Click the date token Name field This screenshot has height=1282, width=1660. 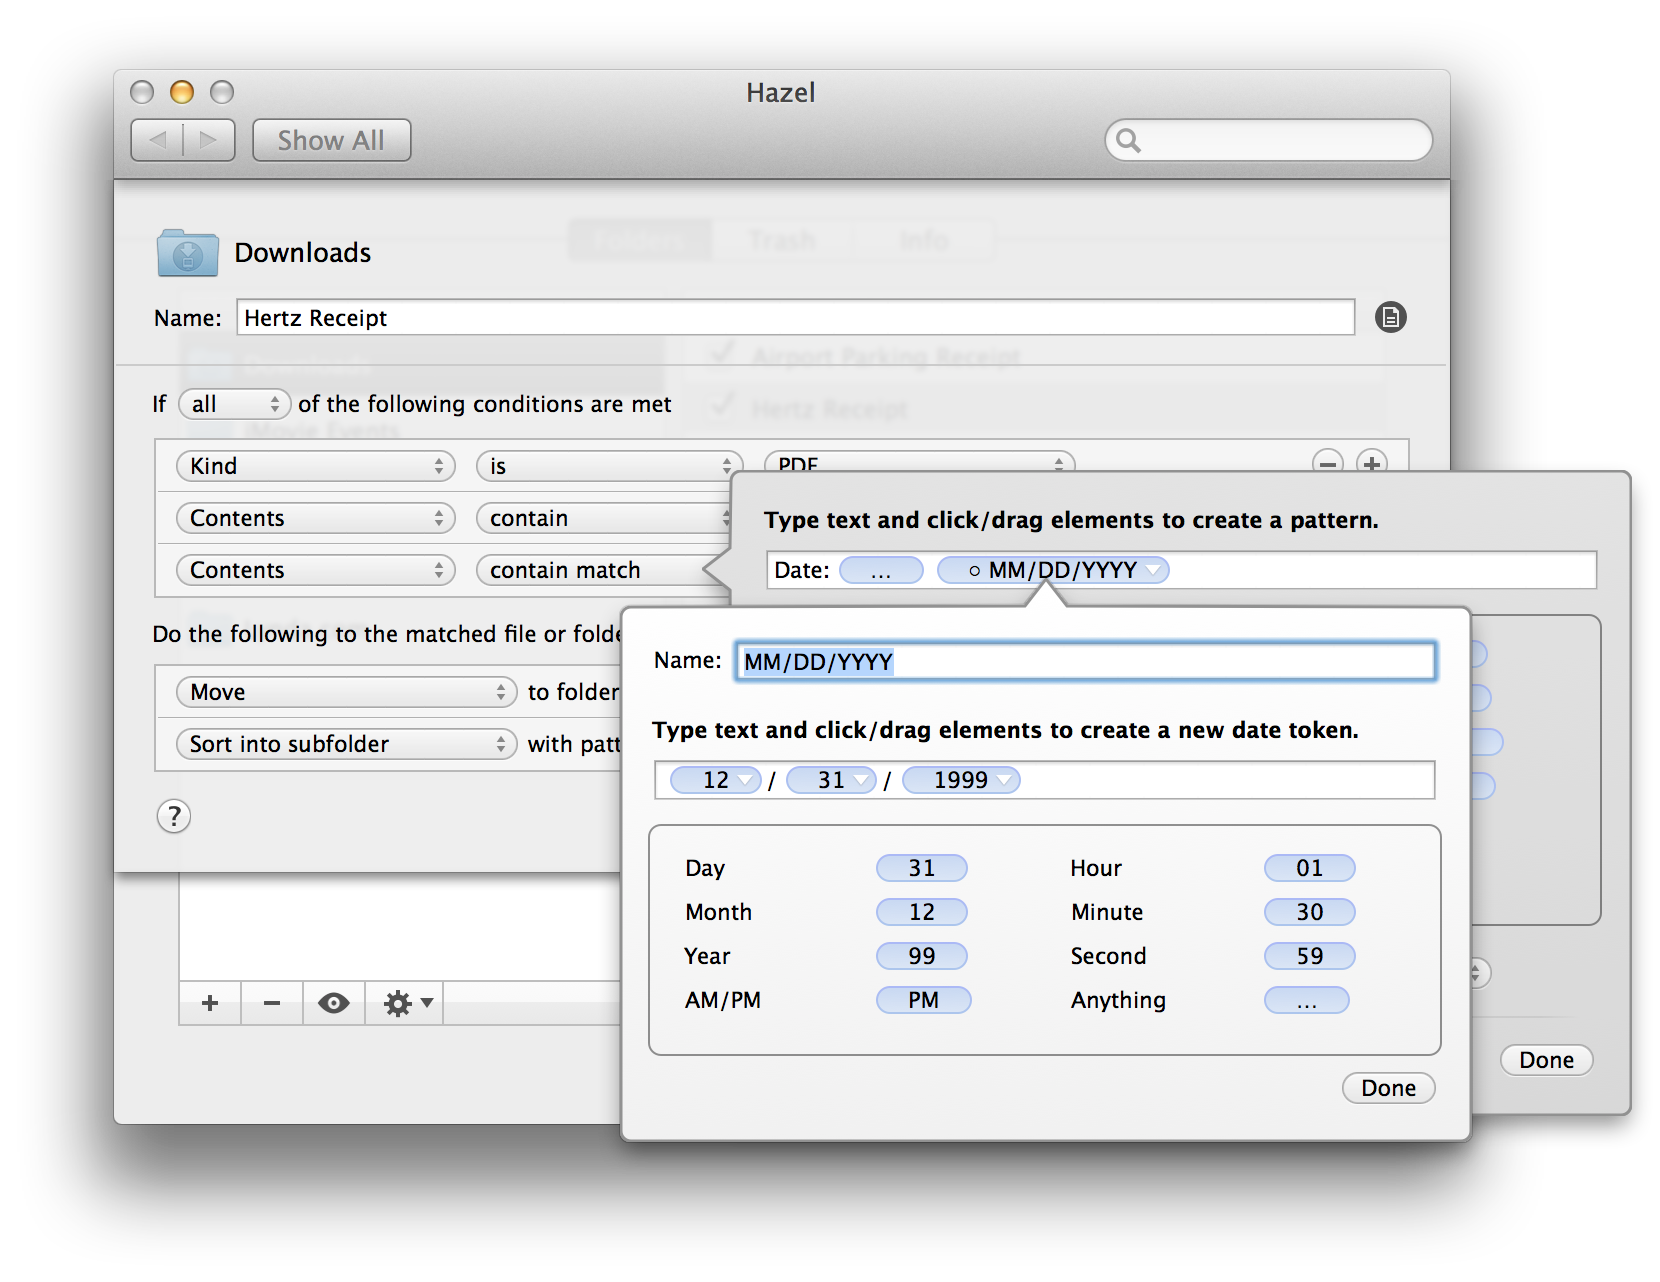(1086, 661)
